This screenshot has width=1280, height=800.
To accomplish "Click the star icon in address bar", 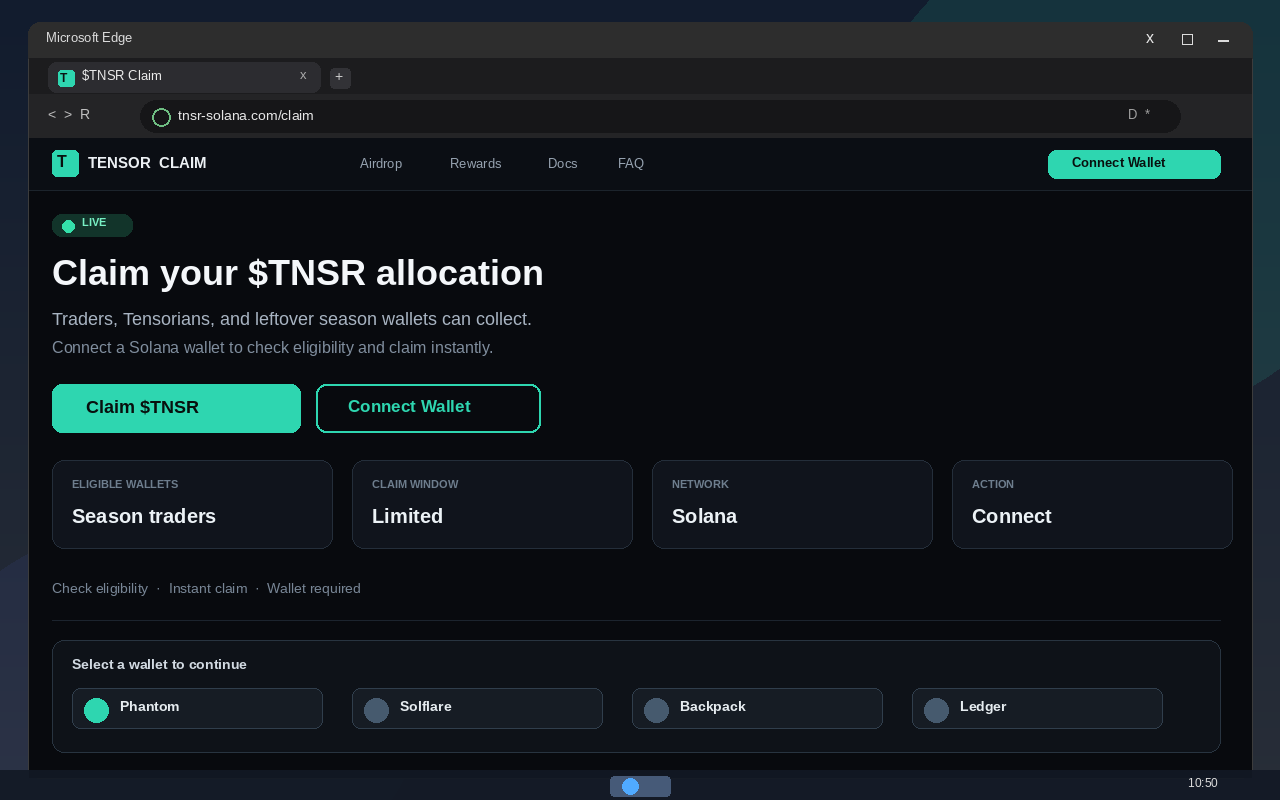I will (x=1148, y=115).
